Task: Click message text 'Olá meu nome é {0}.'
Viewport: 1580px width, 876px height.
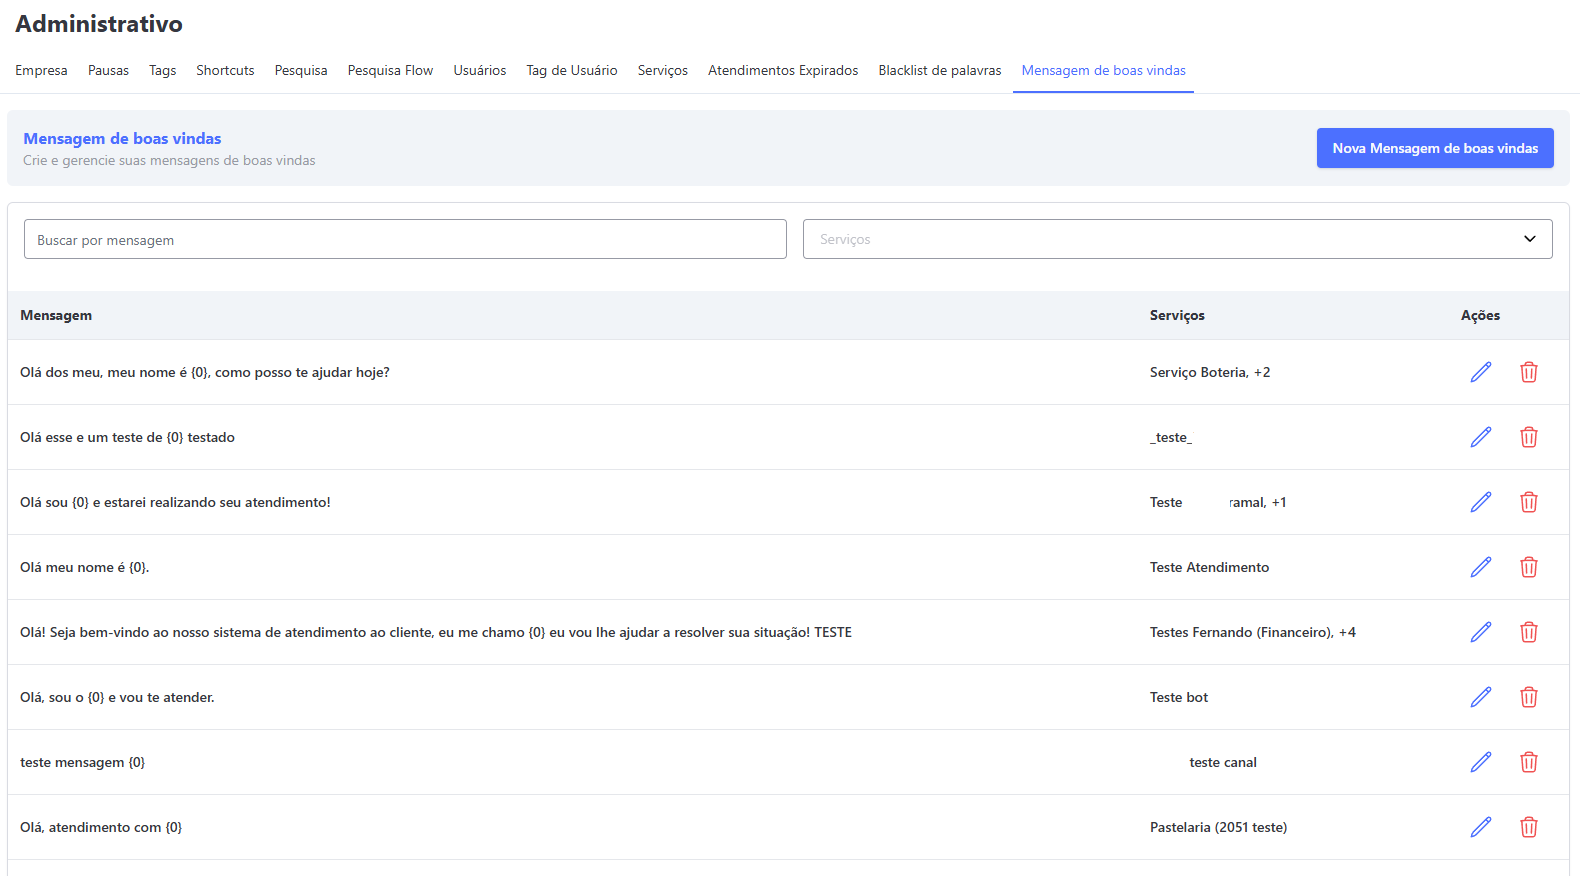Action: coord(84,567)
